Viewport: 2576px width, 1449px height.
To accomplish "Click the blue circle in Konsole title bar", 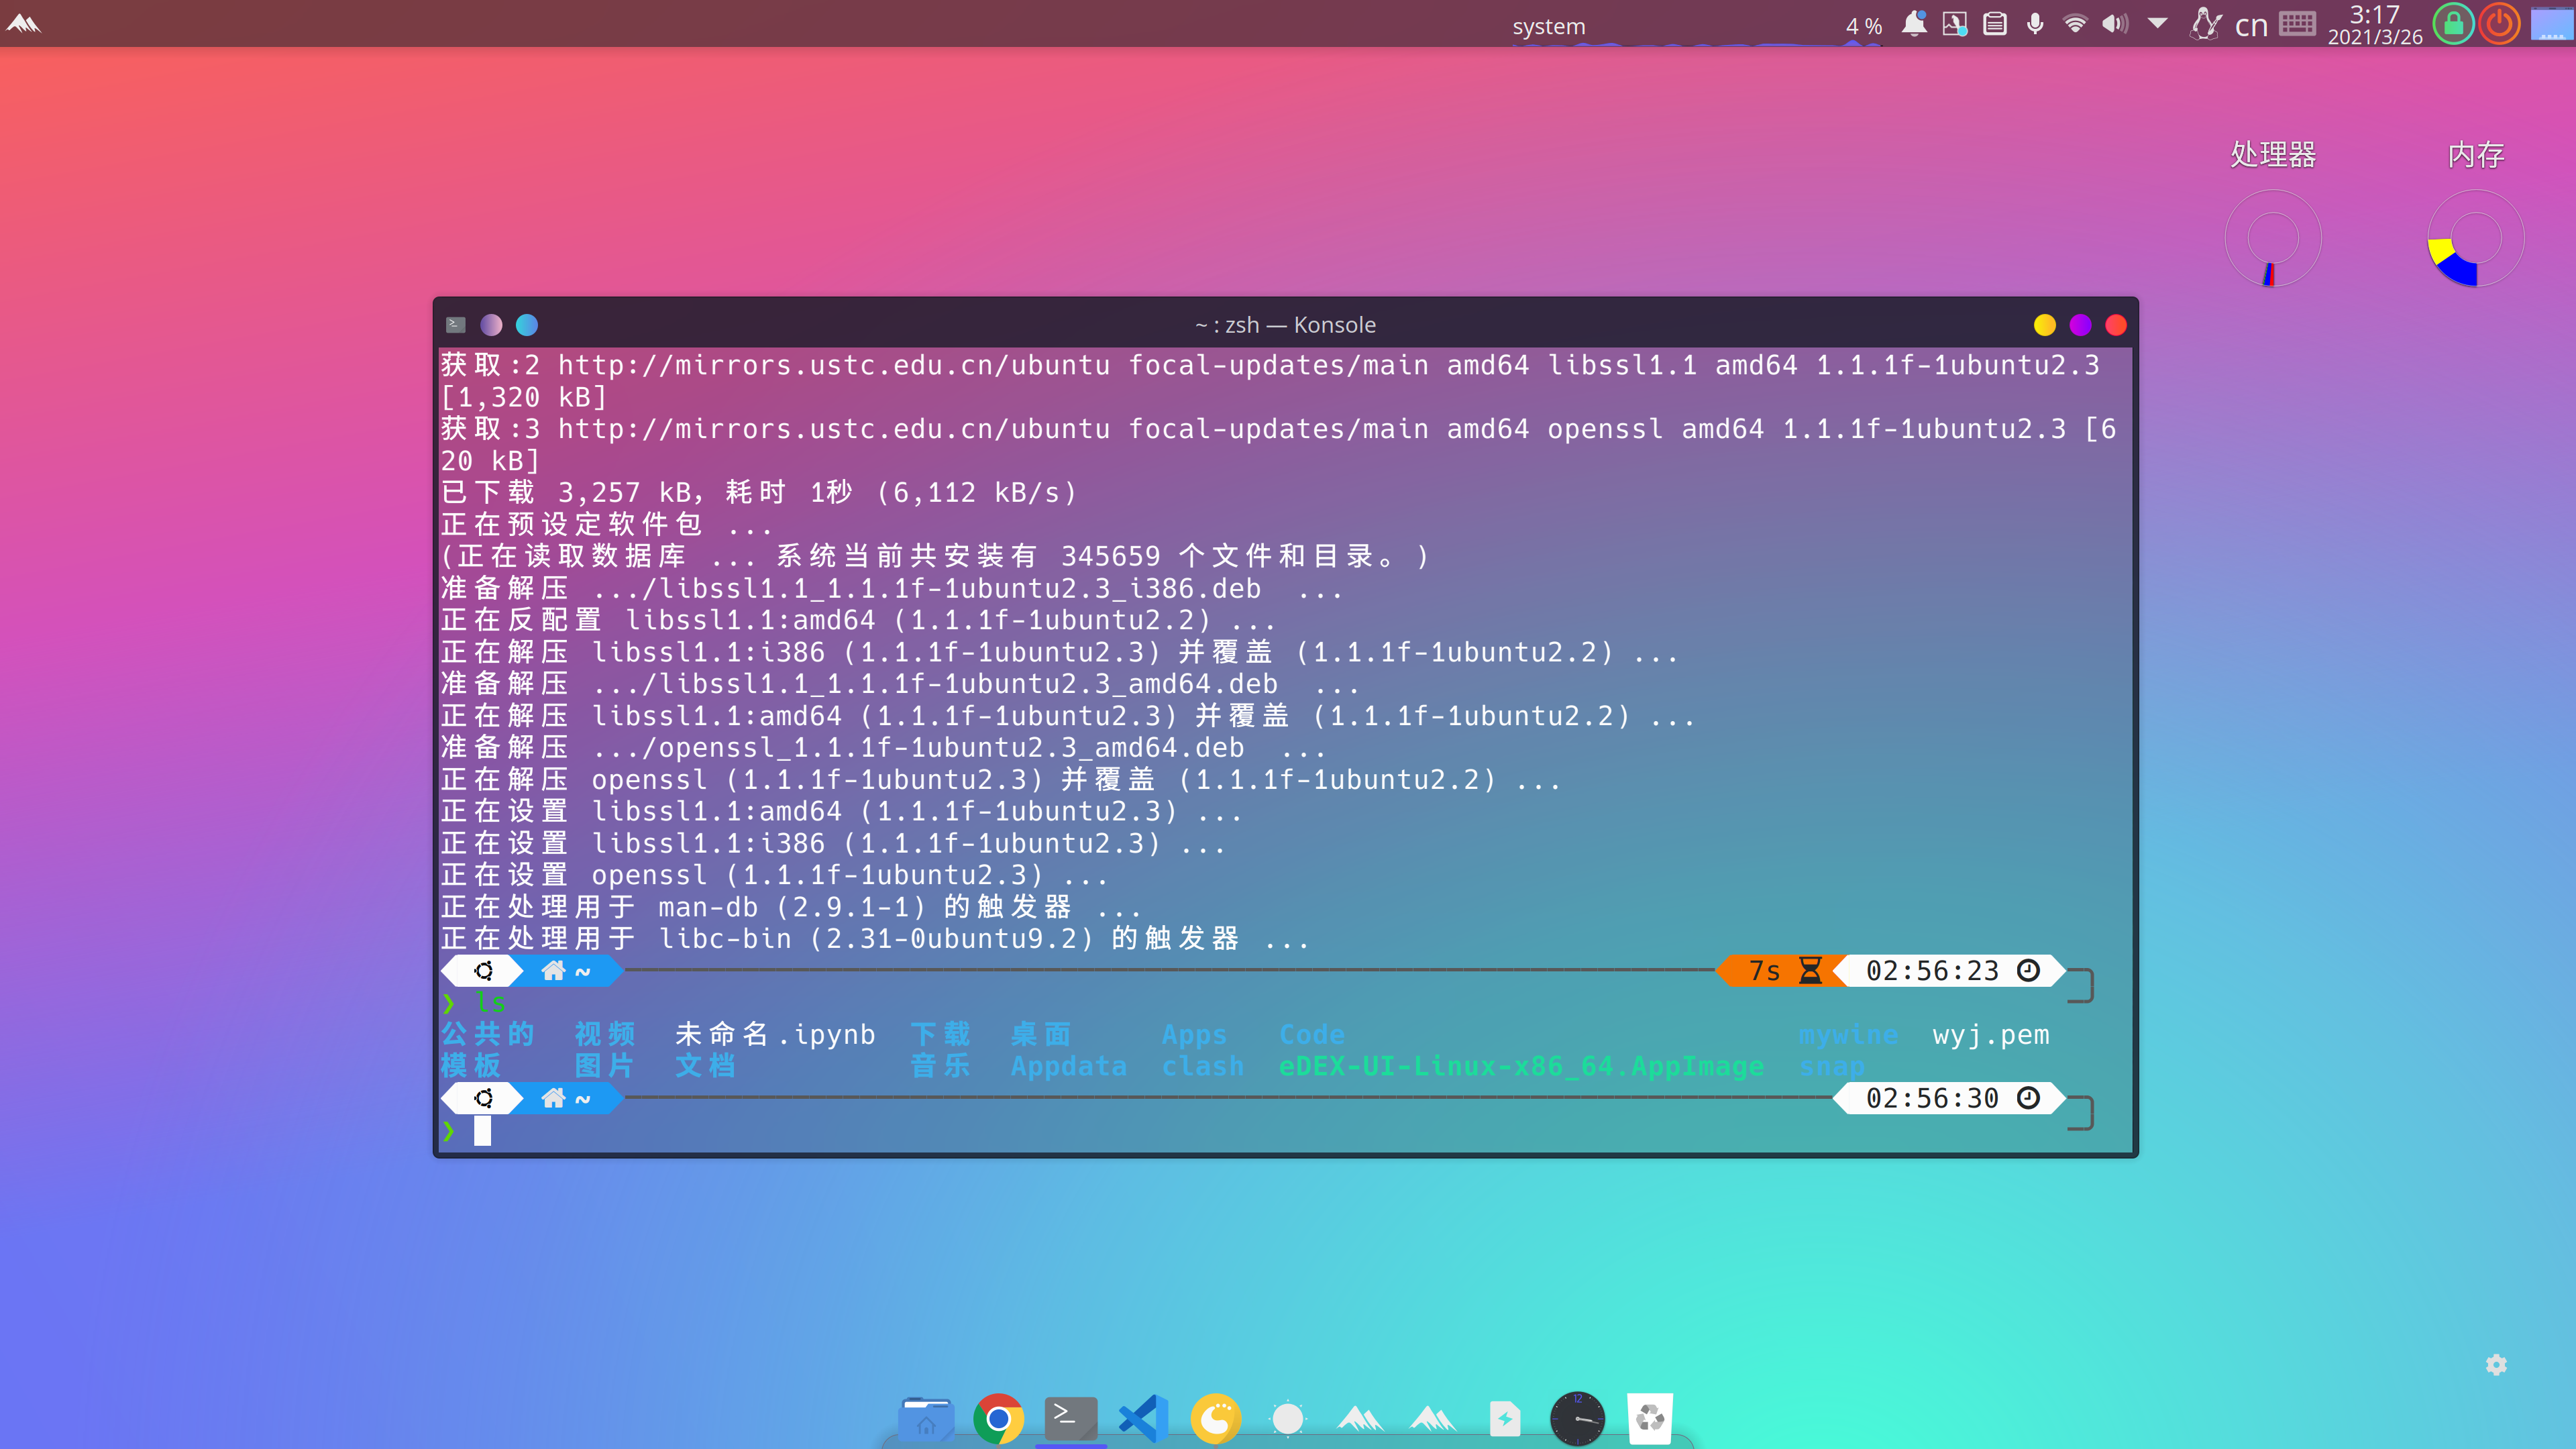I will tap(527, 325).
